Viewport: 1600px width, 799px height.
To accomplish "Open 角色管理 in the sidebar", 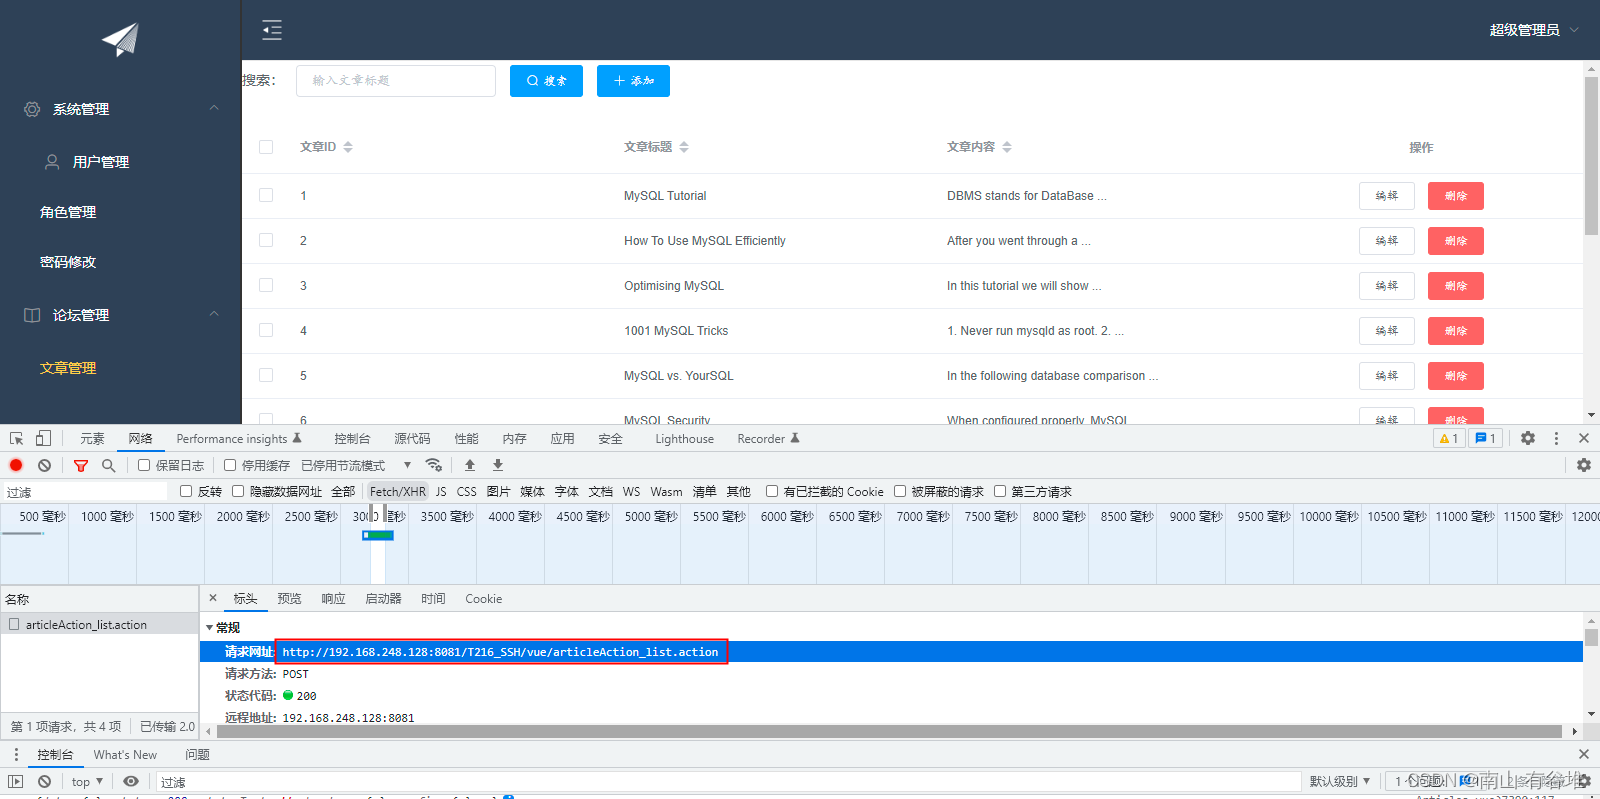I will [68, 212].
